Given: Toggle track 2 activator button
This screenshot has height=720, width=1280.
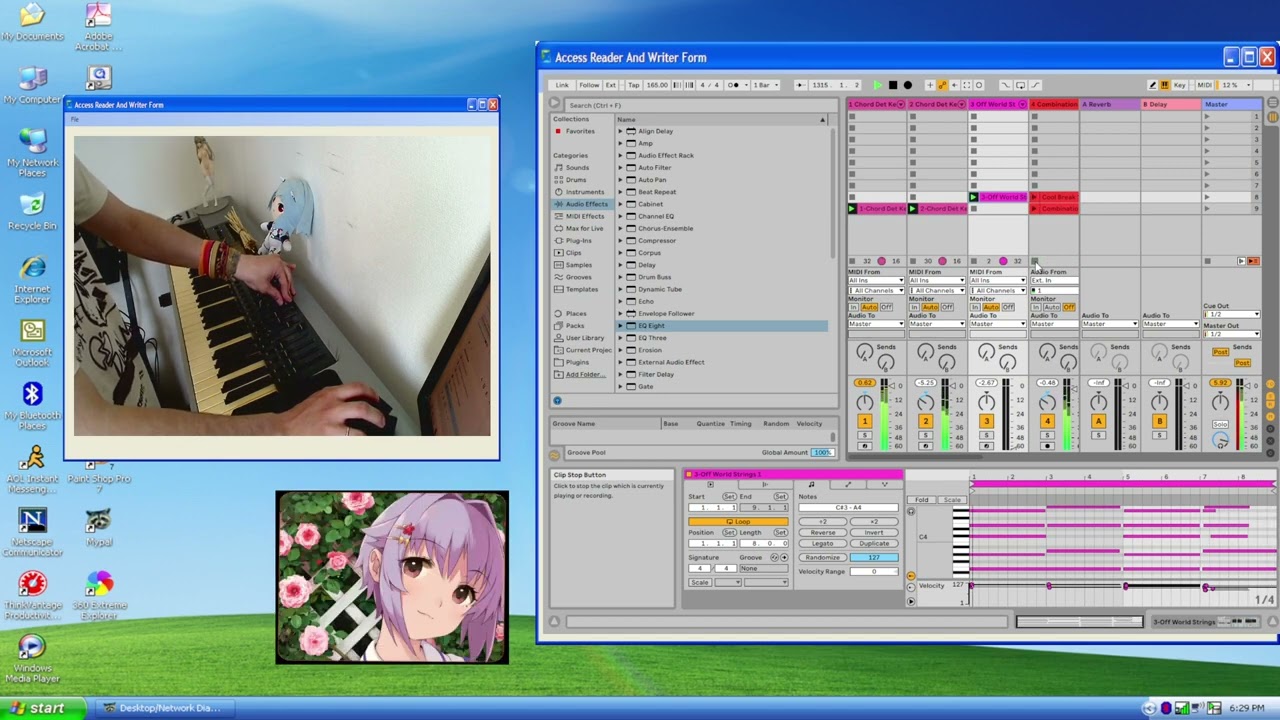Looking at the screenshot, I should point(925,421).
